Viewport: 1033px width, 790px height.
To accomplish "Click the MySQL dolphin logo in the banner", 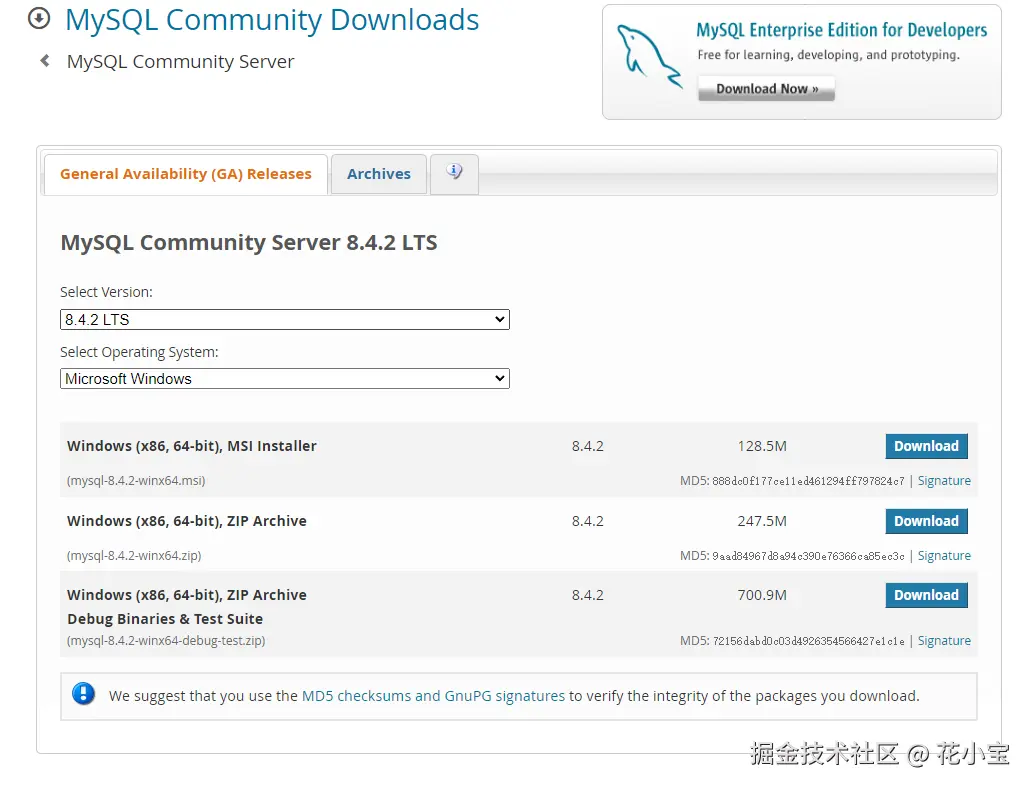I will [x=648, y=57].
